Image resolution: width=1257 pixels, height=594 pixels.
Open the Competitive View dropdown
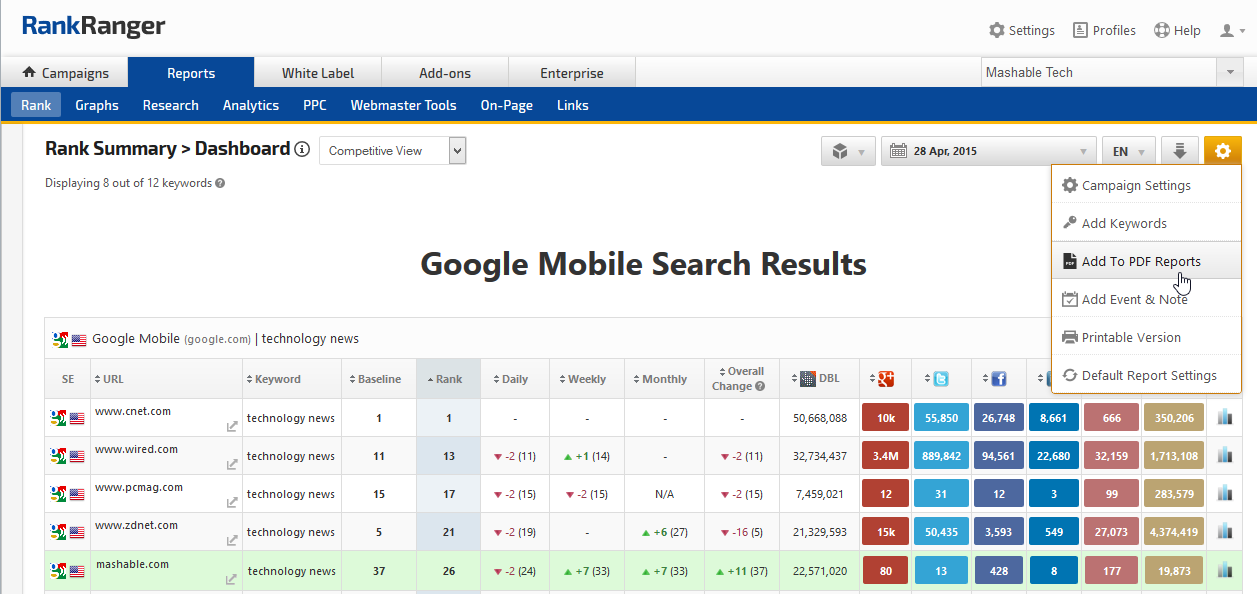[392, 151]
